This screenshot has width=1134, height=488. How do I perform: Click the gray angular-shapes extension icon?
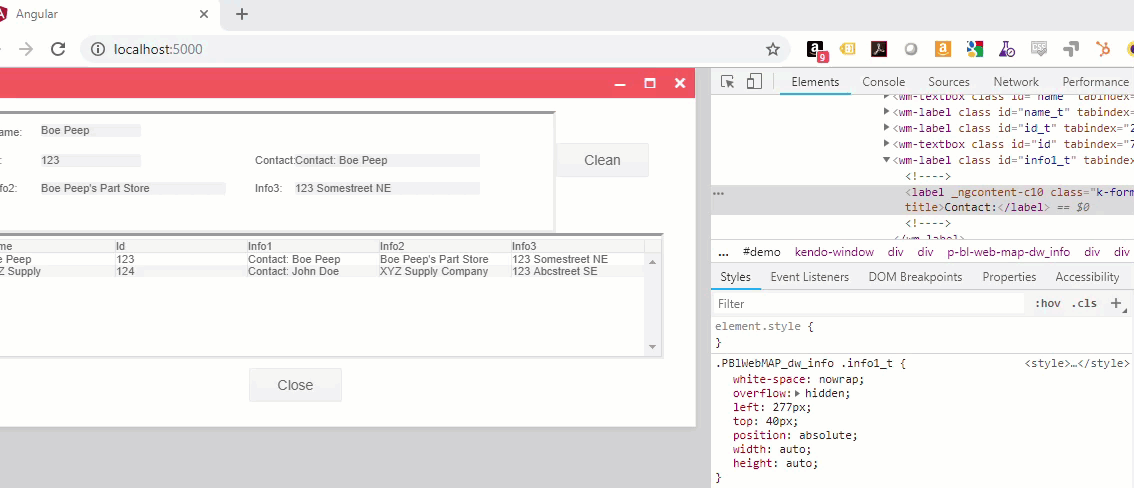(1071, 49)
